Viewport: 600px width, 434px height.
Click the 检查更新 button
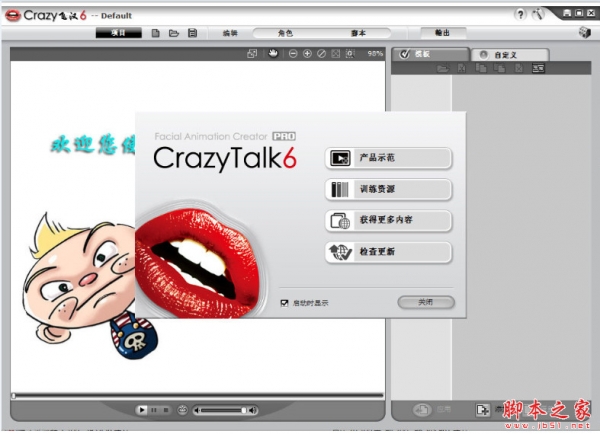388,252
